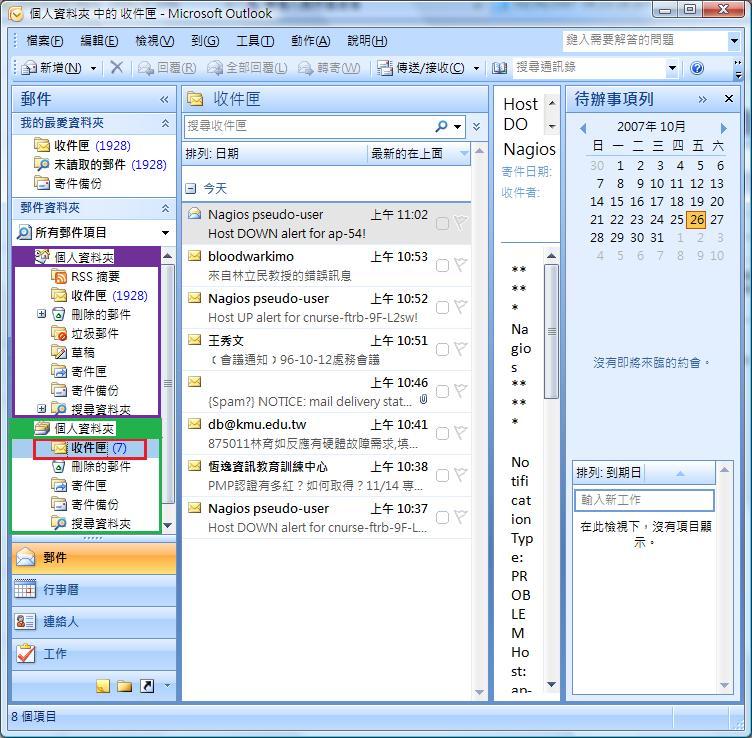Image resolution: width=752 pixels, height=738 pixels.
Task: Open the Address Book icon
Action: click(499, 68)
